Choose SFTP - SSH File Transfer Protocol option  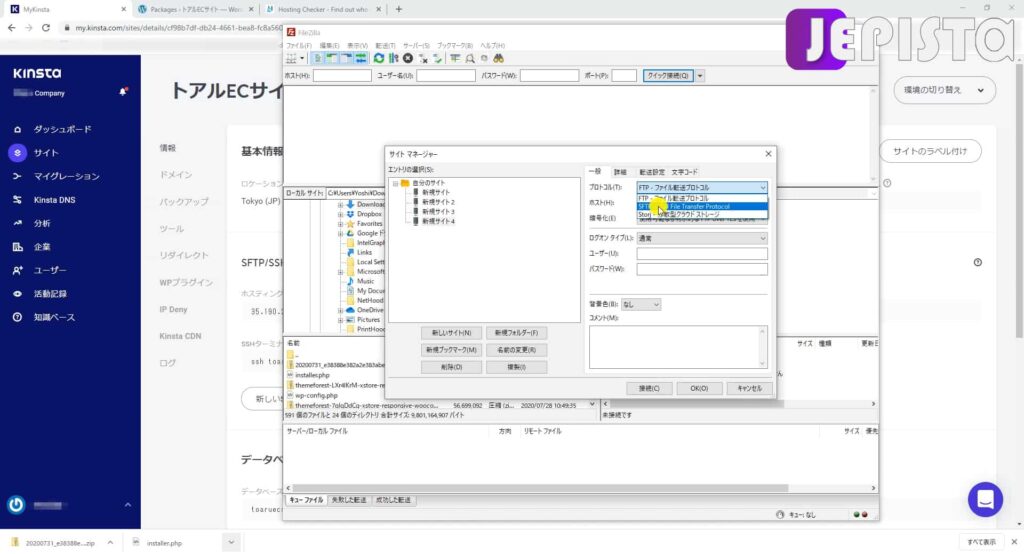701,206
